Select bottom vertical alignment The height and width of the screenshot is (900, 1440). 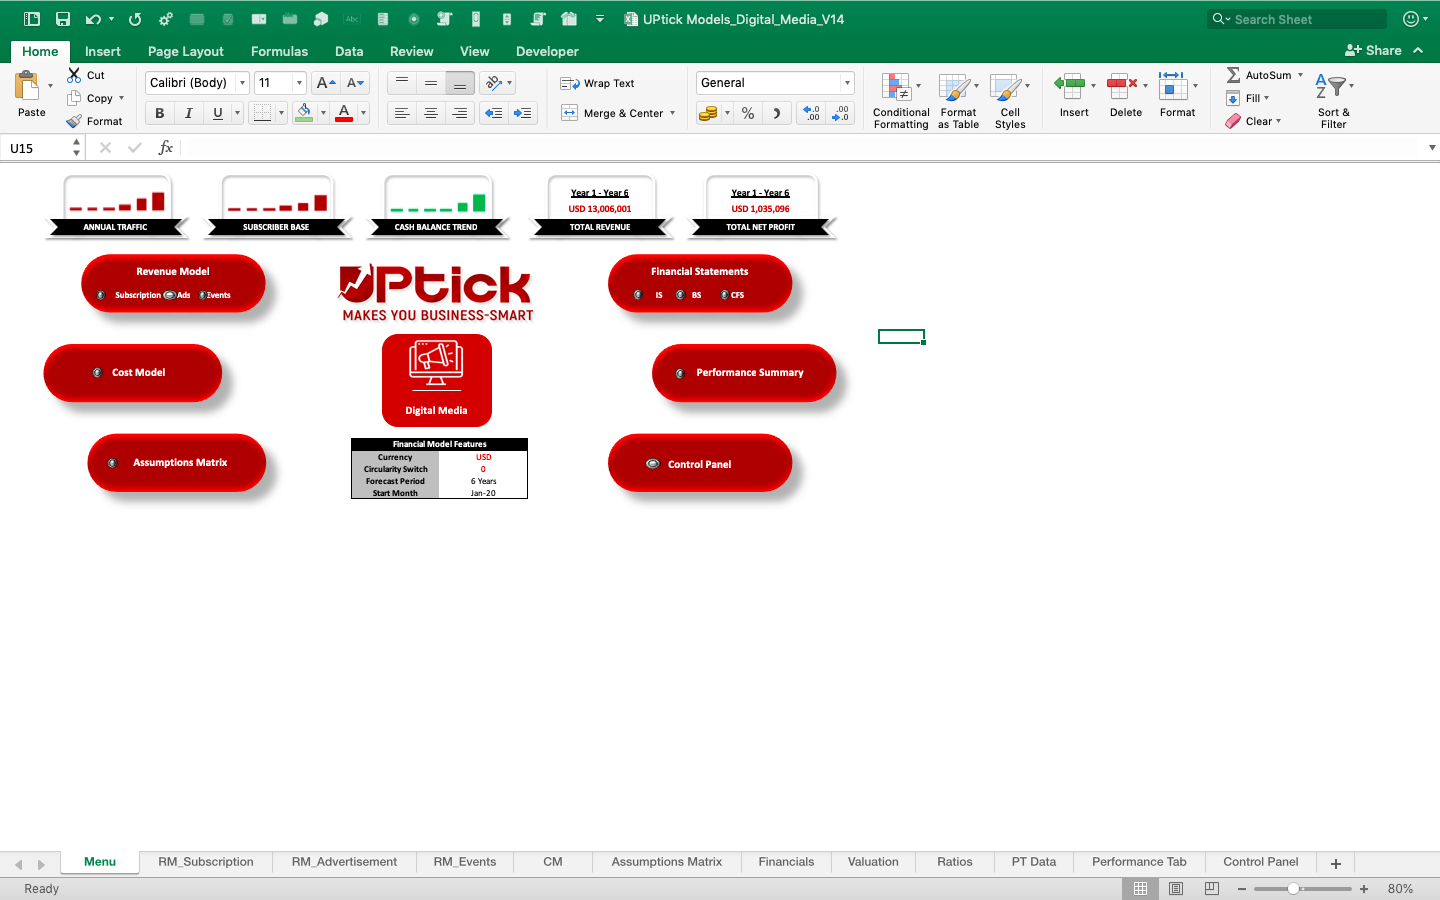tap(460, 83)
